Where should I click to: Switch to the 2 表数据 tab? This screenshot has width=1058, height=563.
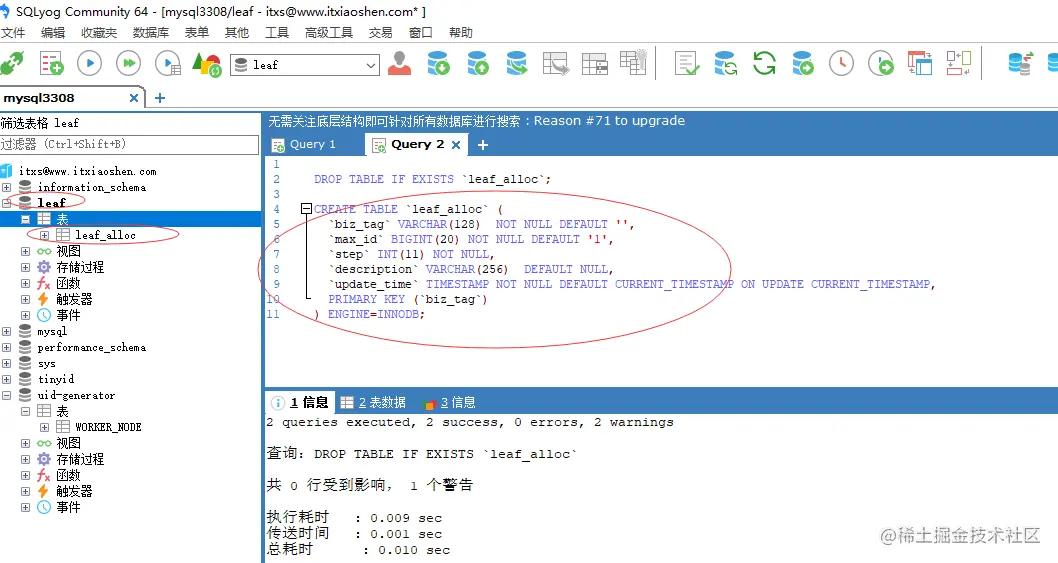[x=373, y=402]
